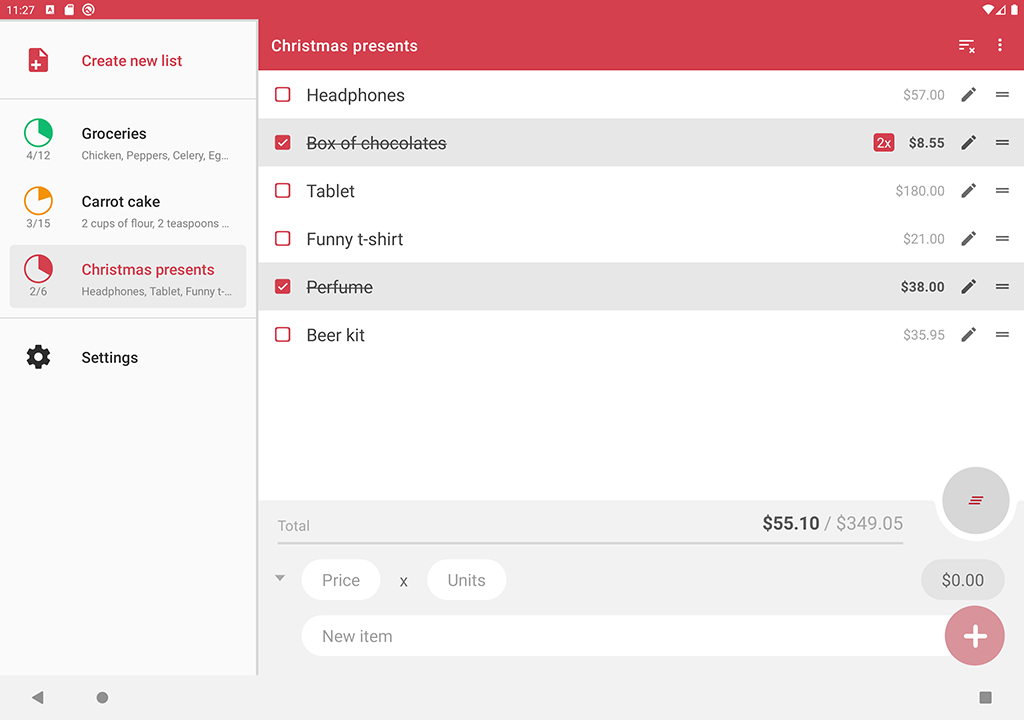Tap the $0.00 total price pill
The width and height of the screenshot is (1024, 720).
tap(961, 580)
